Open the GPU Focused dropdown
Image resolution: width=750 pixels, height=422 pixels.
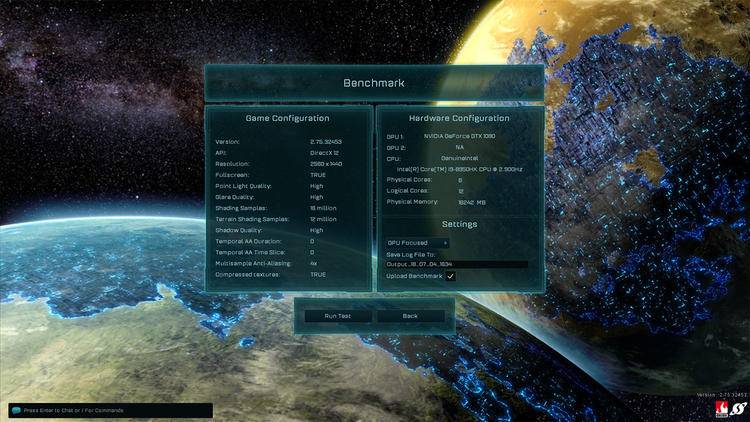[x=417, y=242]
